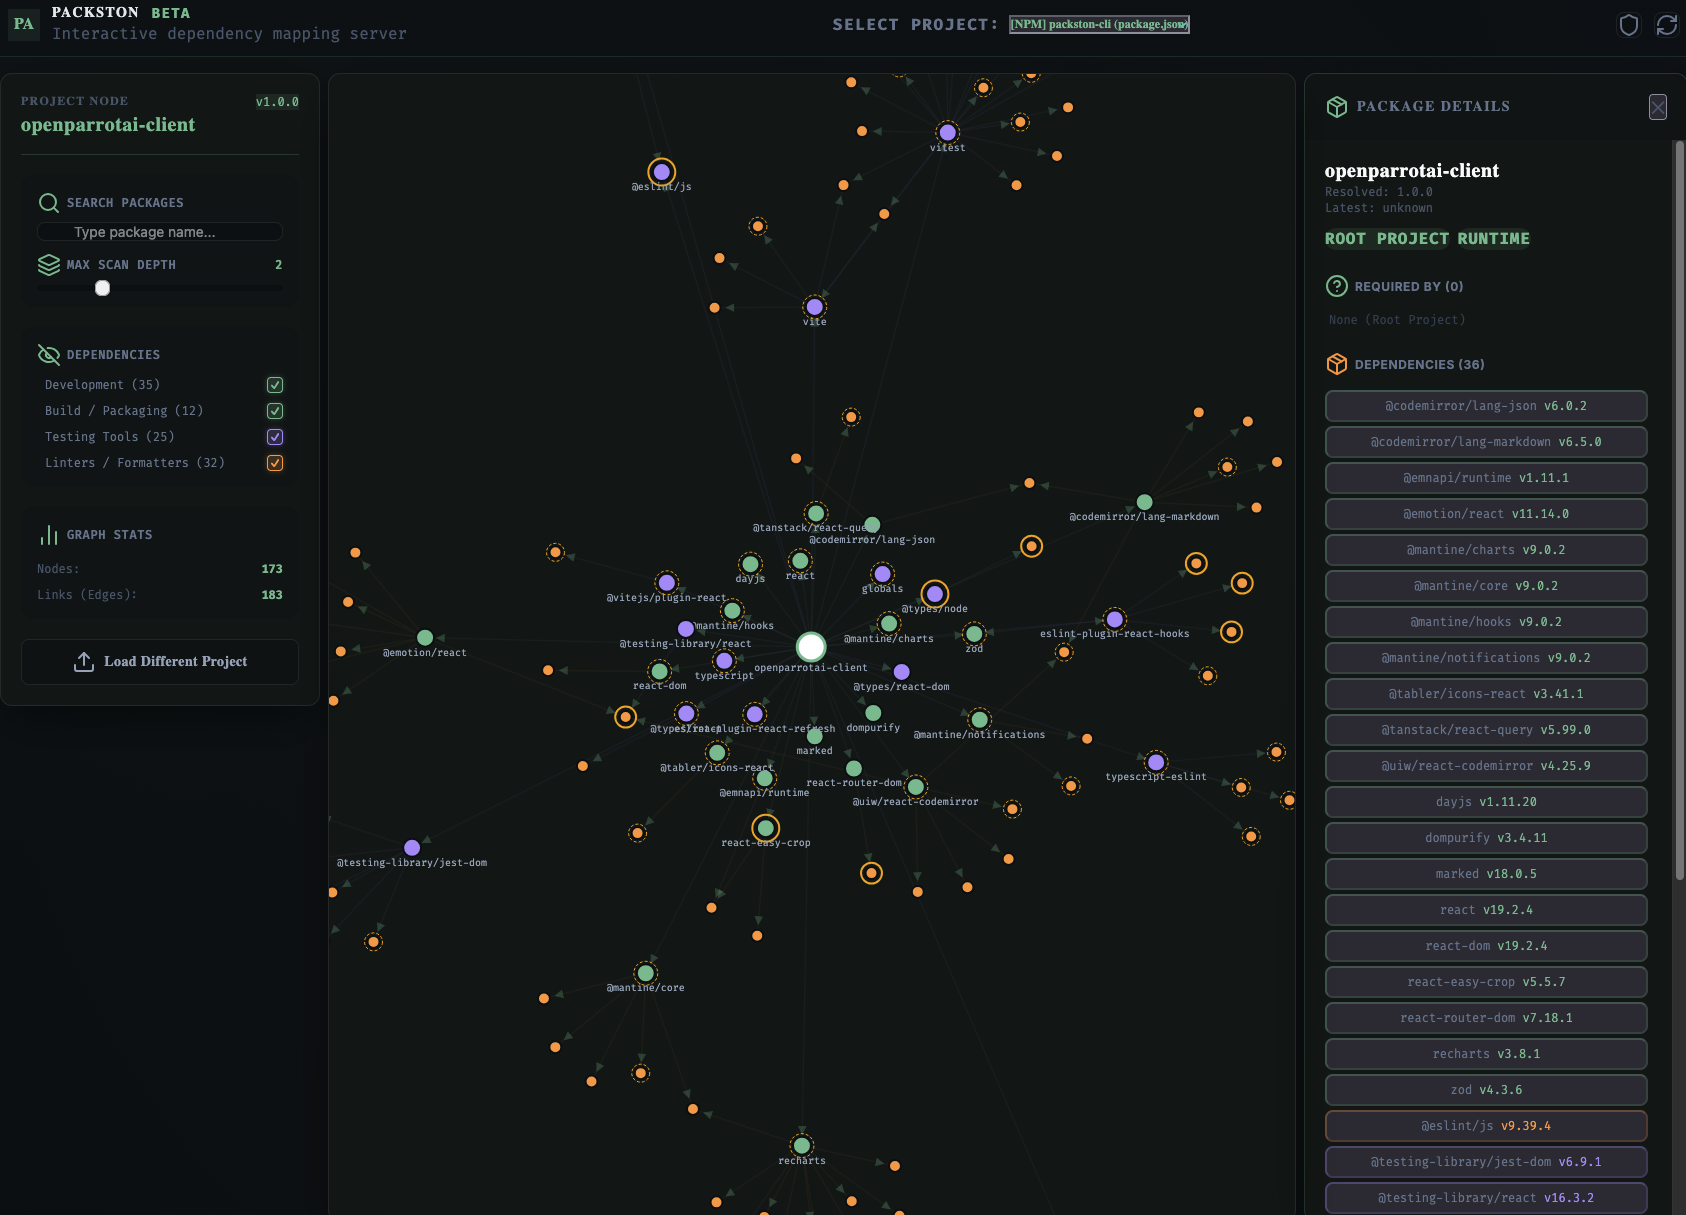Image resolution: width=1686 pixels, height=1215 pixels.
Task: Open @tabler/icons-react v3.41.1 dependency
Action: point(1486,694)
